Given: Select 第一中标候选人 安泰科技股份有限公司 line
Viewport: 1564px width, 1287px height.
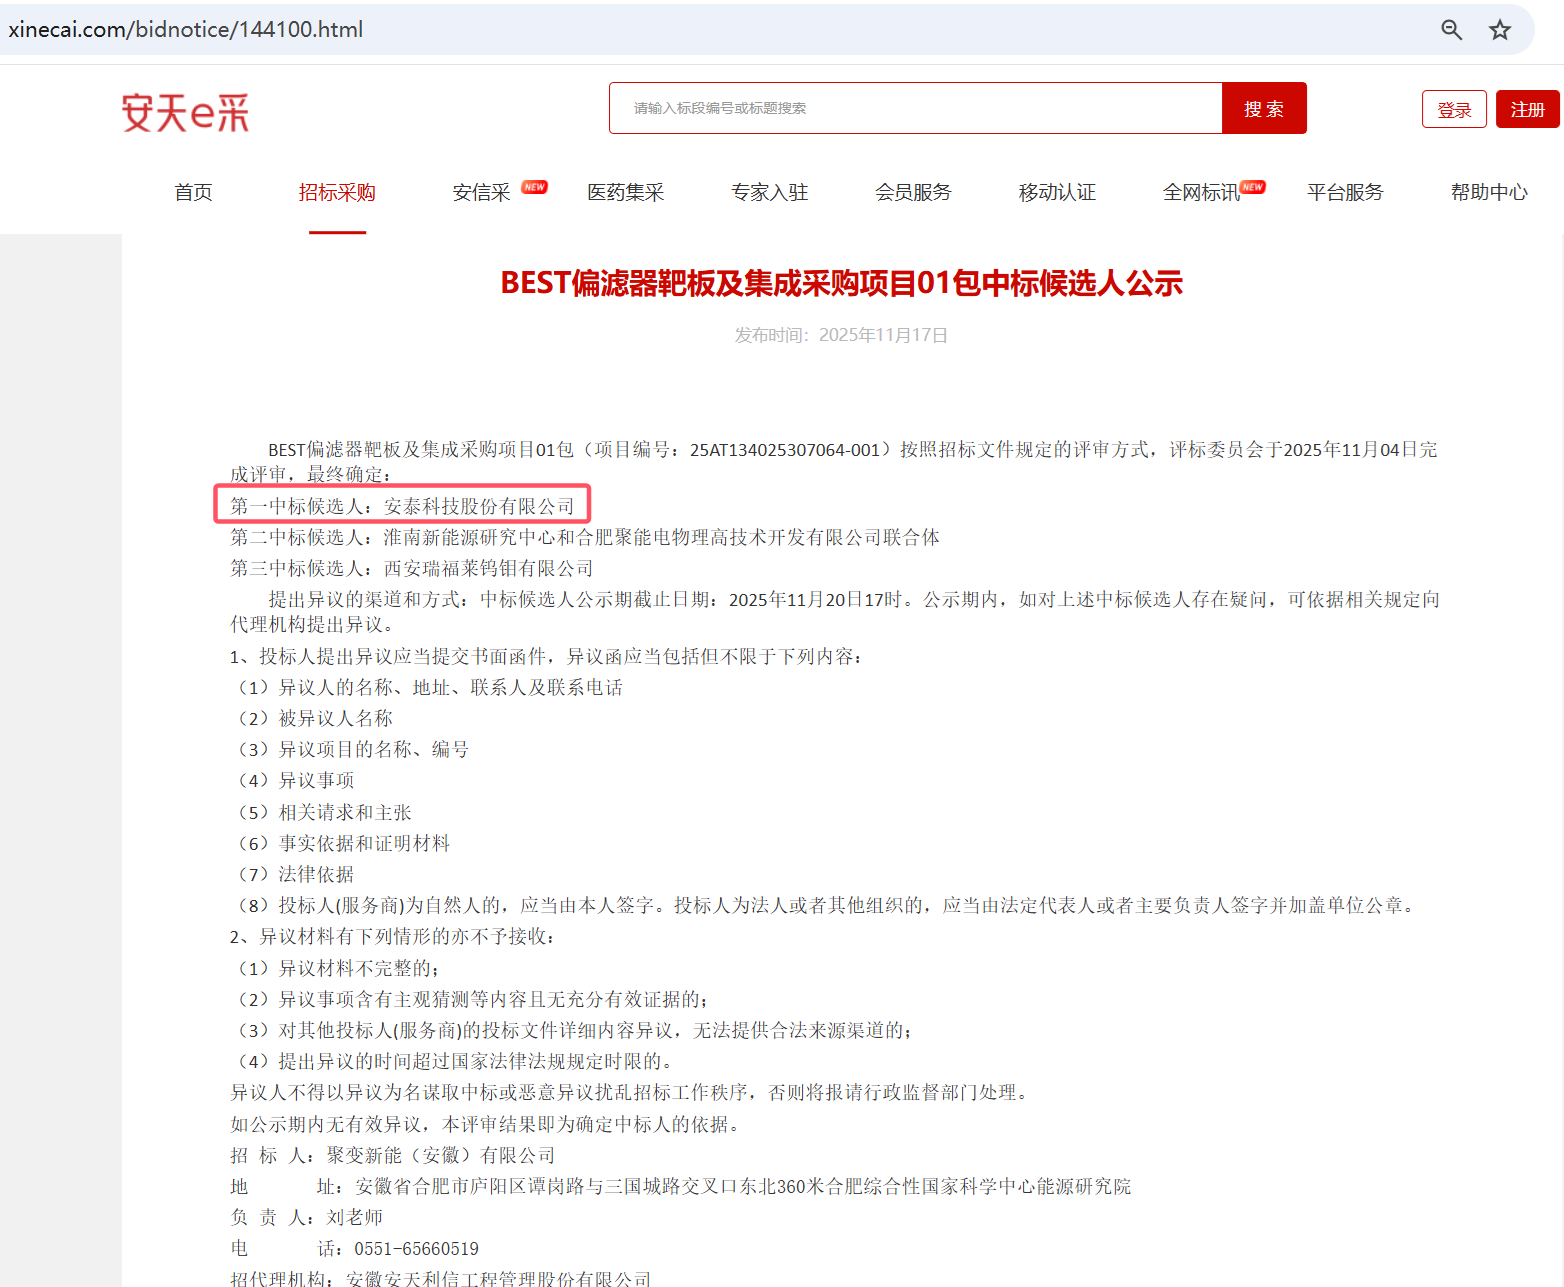Looking at the screenshot, I should [403, 506].
